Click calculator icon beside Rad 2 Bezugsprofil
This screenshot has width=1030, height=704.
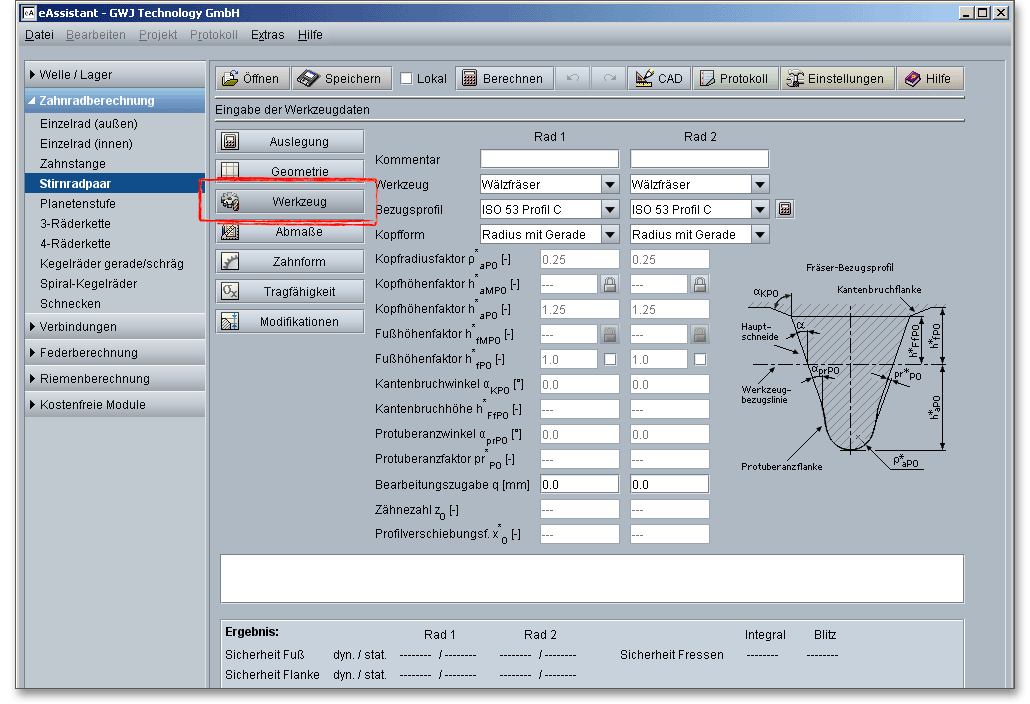click(785, 209)
